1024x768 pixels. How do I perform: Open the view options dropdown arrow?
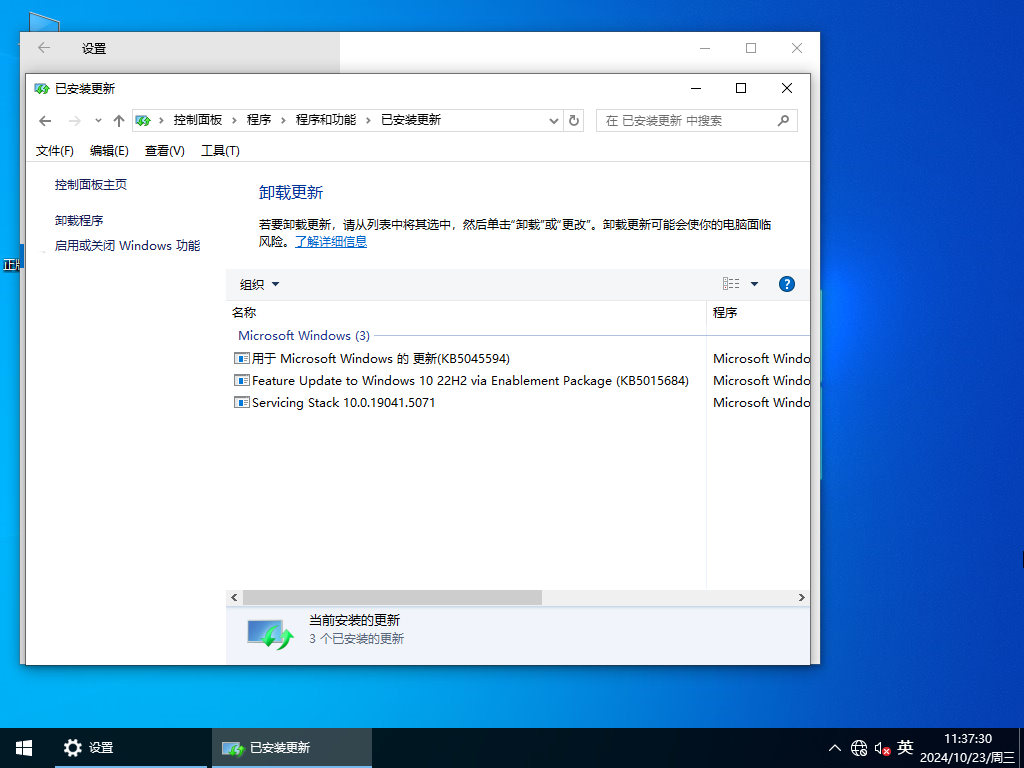point(755,283)
